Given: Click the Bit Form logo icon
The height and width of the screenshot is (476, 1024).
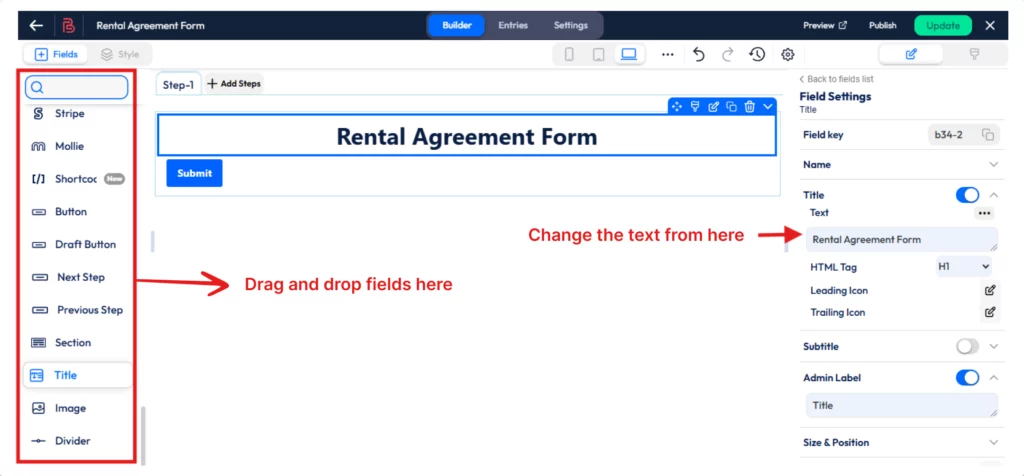Looking at the screenshot, I should 69,25.
